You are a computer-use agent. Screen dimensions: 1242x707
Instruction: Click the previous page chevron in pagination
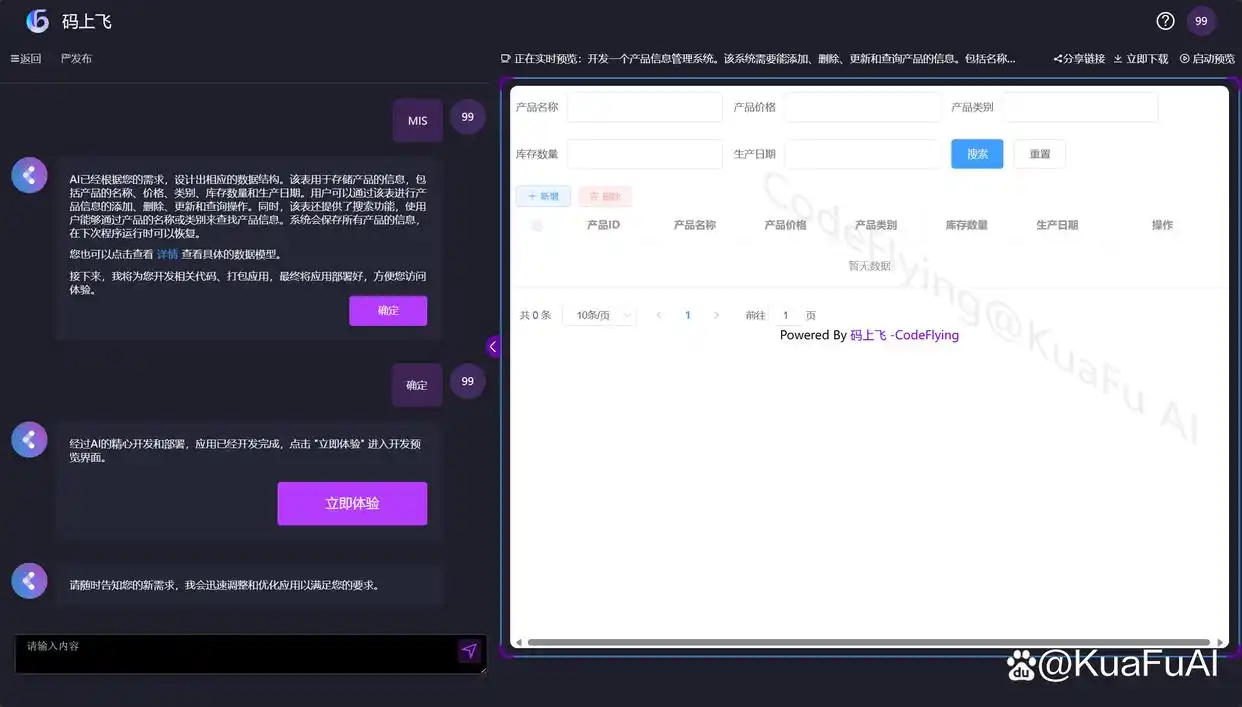pos(658,314)
